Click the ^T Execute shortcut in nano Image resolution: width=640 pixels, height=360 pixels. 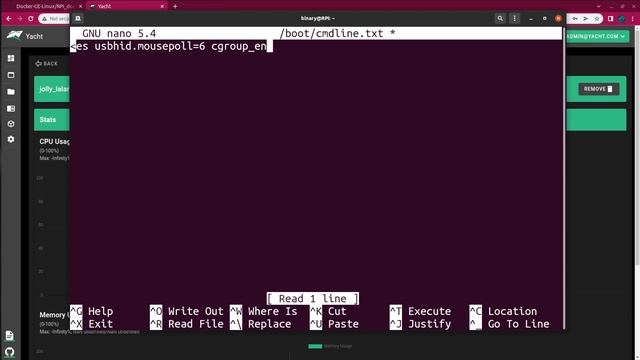pos(420,311)
